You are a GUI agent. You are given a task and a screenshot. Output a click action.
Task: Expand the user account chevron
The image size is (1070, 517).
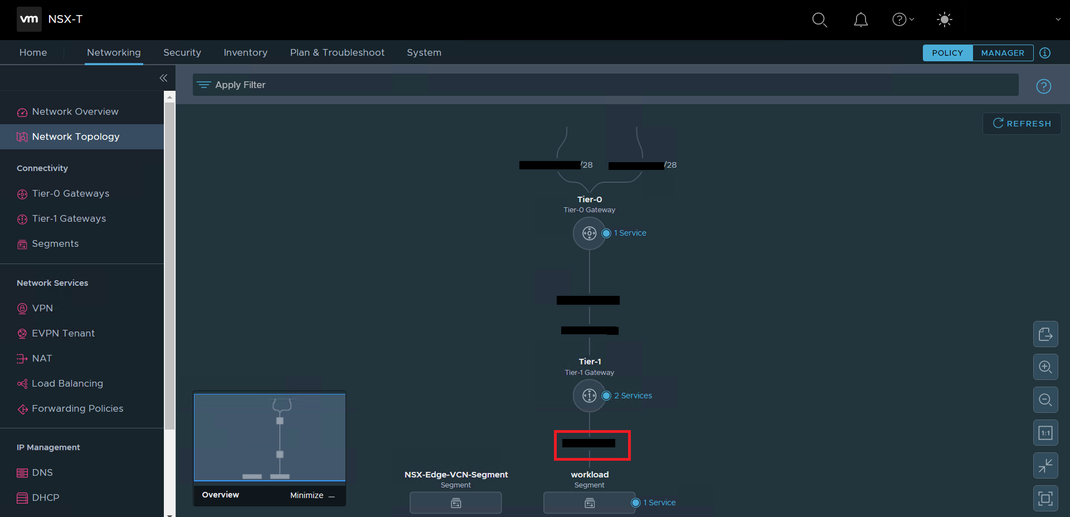[x=1058, y=20]
